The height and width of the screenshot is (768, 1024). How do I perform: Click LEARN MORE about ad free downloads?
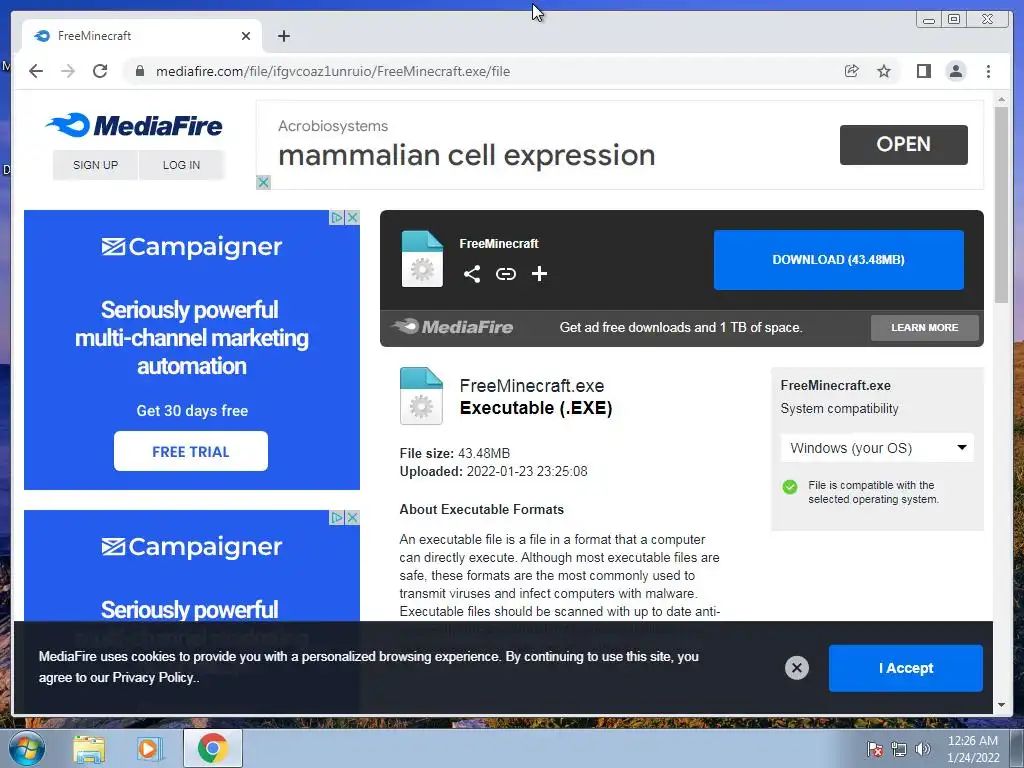pos(924,327)
